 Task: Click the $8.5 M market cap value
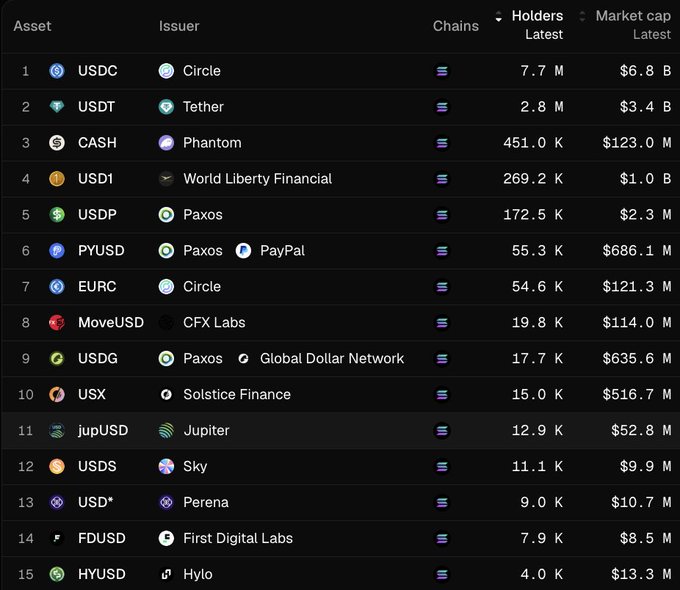click(645, 539)
